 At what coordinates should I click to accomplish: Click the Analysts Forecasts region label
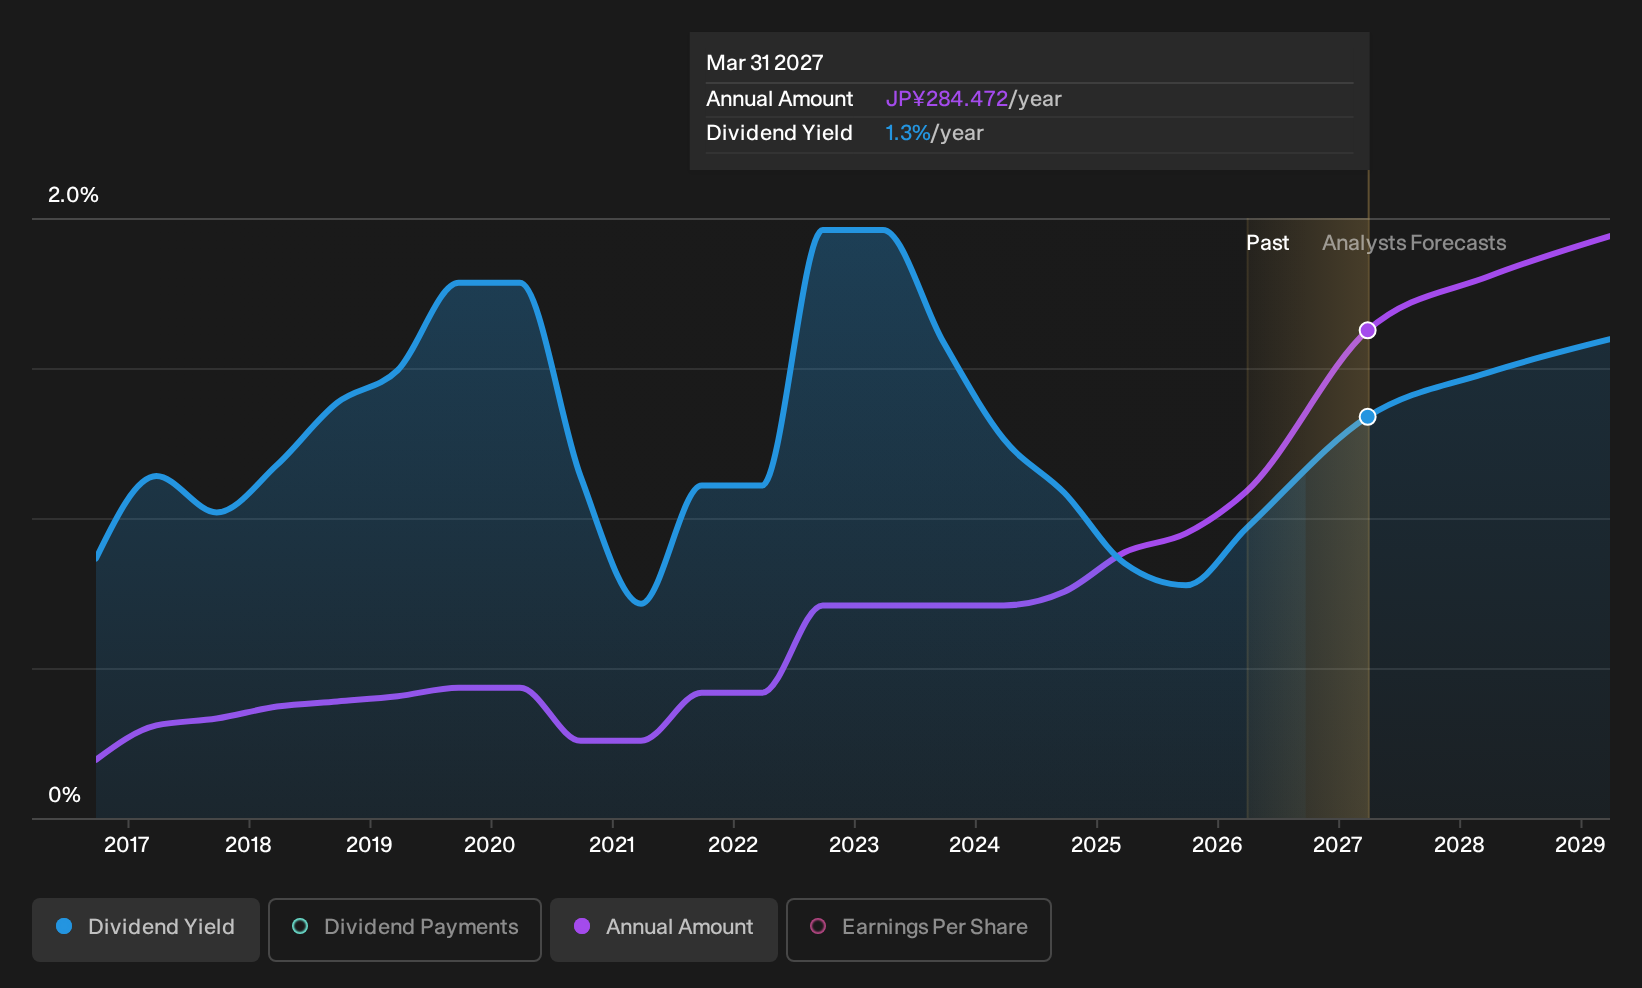(x=1414, y=243)
